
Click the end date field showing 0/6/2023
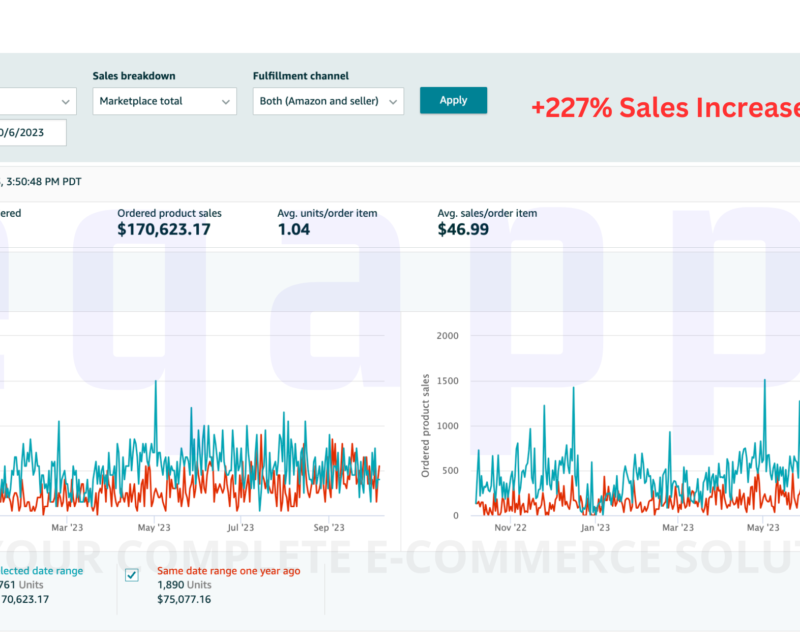(32, 133)
